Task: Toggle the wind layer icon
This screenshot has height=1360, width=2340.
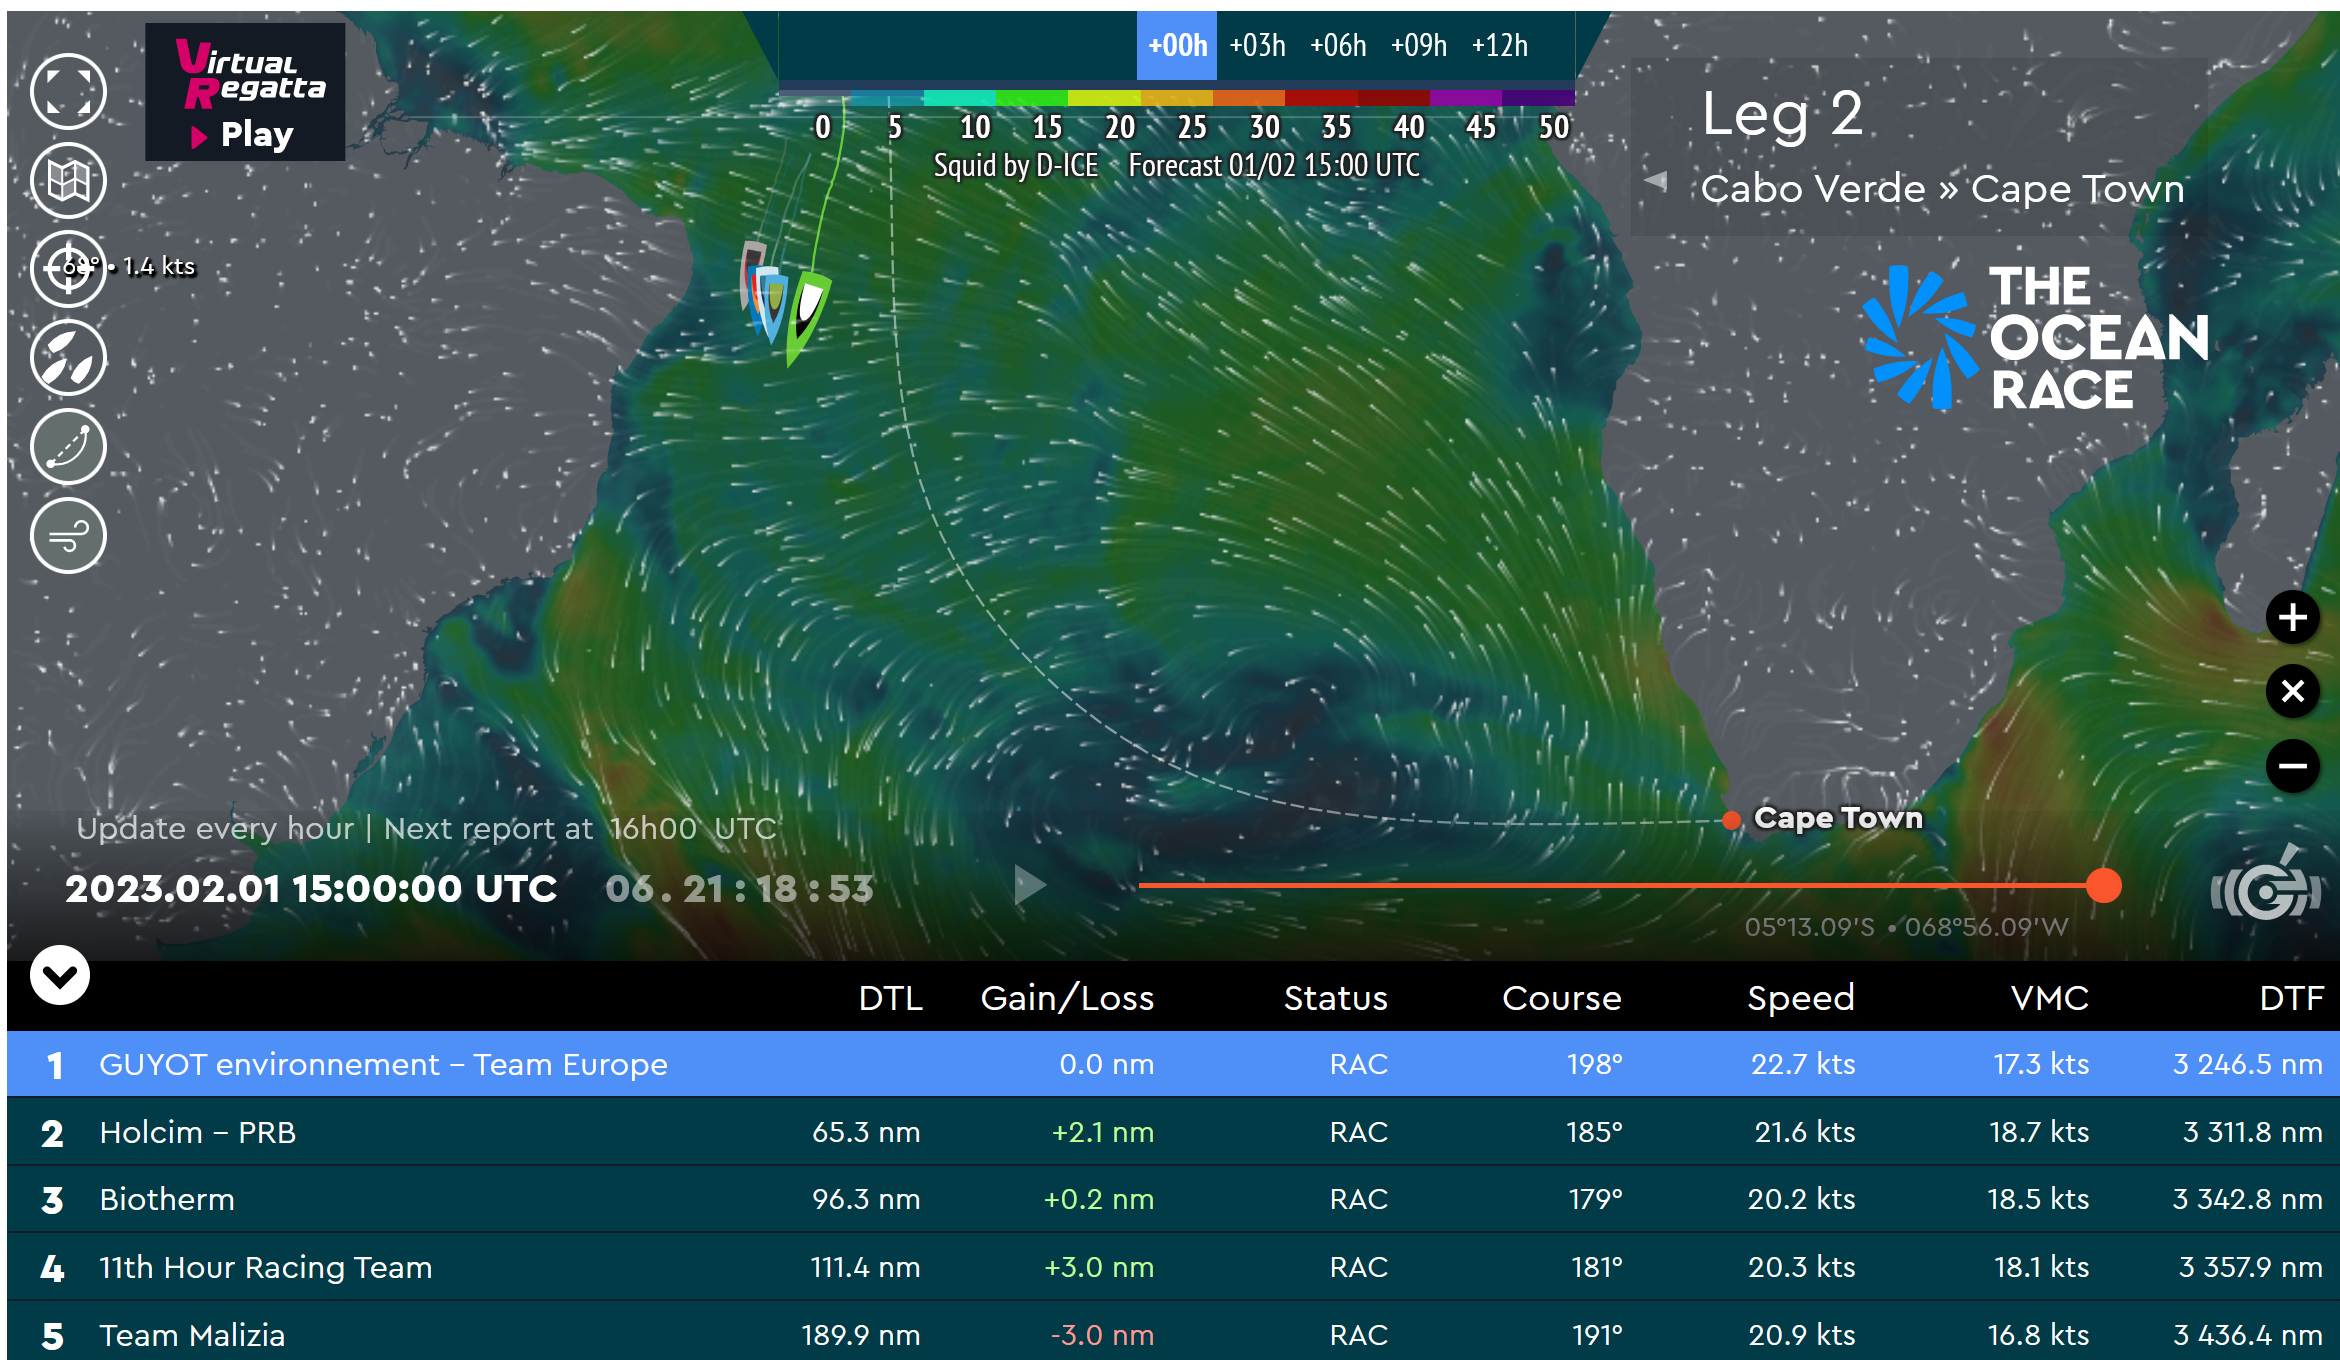Action: click(x=68, y=535)
